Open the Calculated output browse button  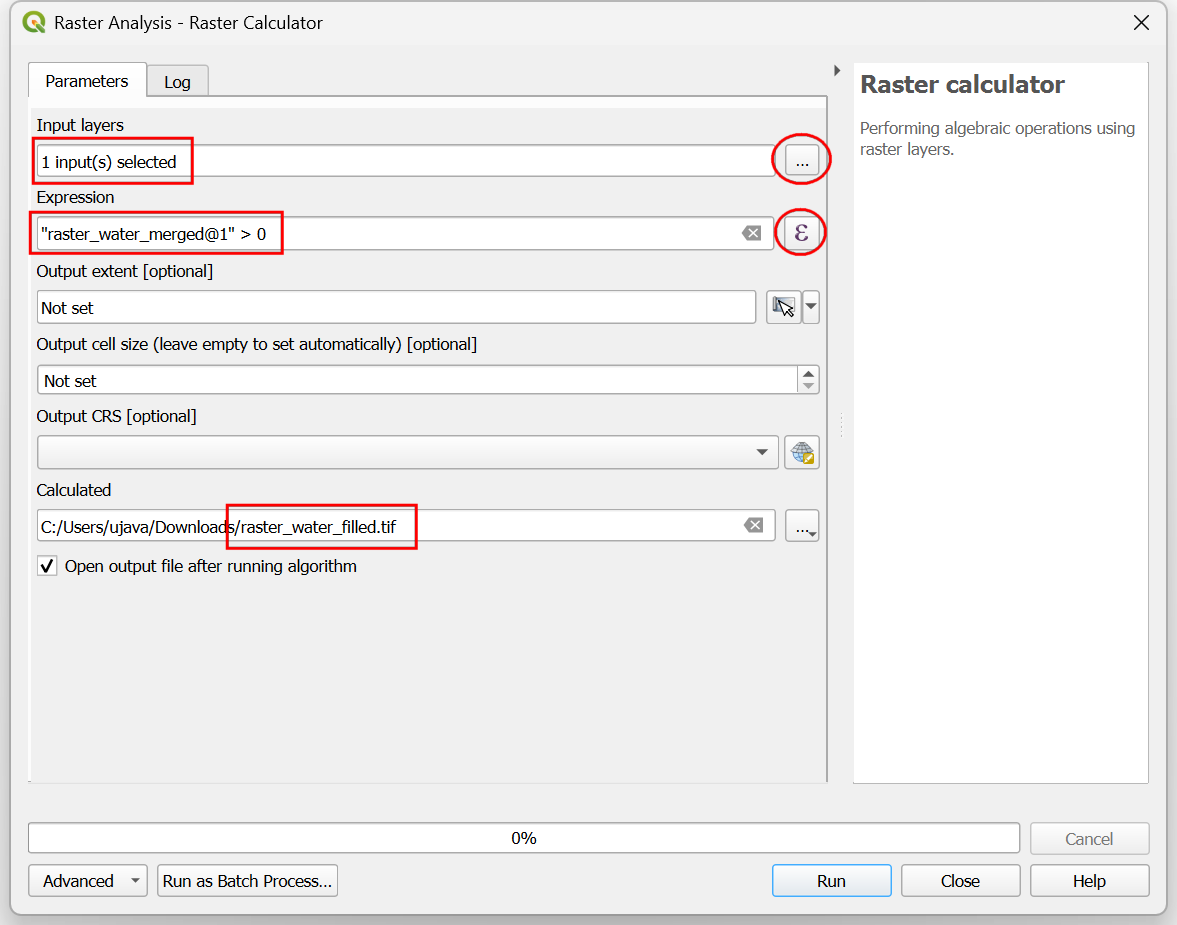pyautogui.click(x=802, y=526)
